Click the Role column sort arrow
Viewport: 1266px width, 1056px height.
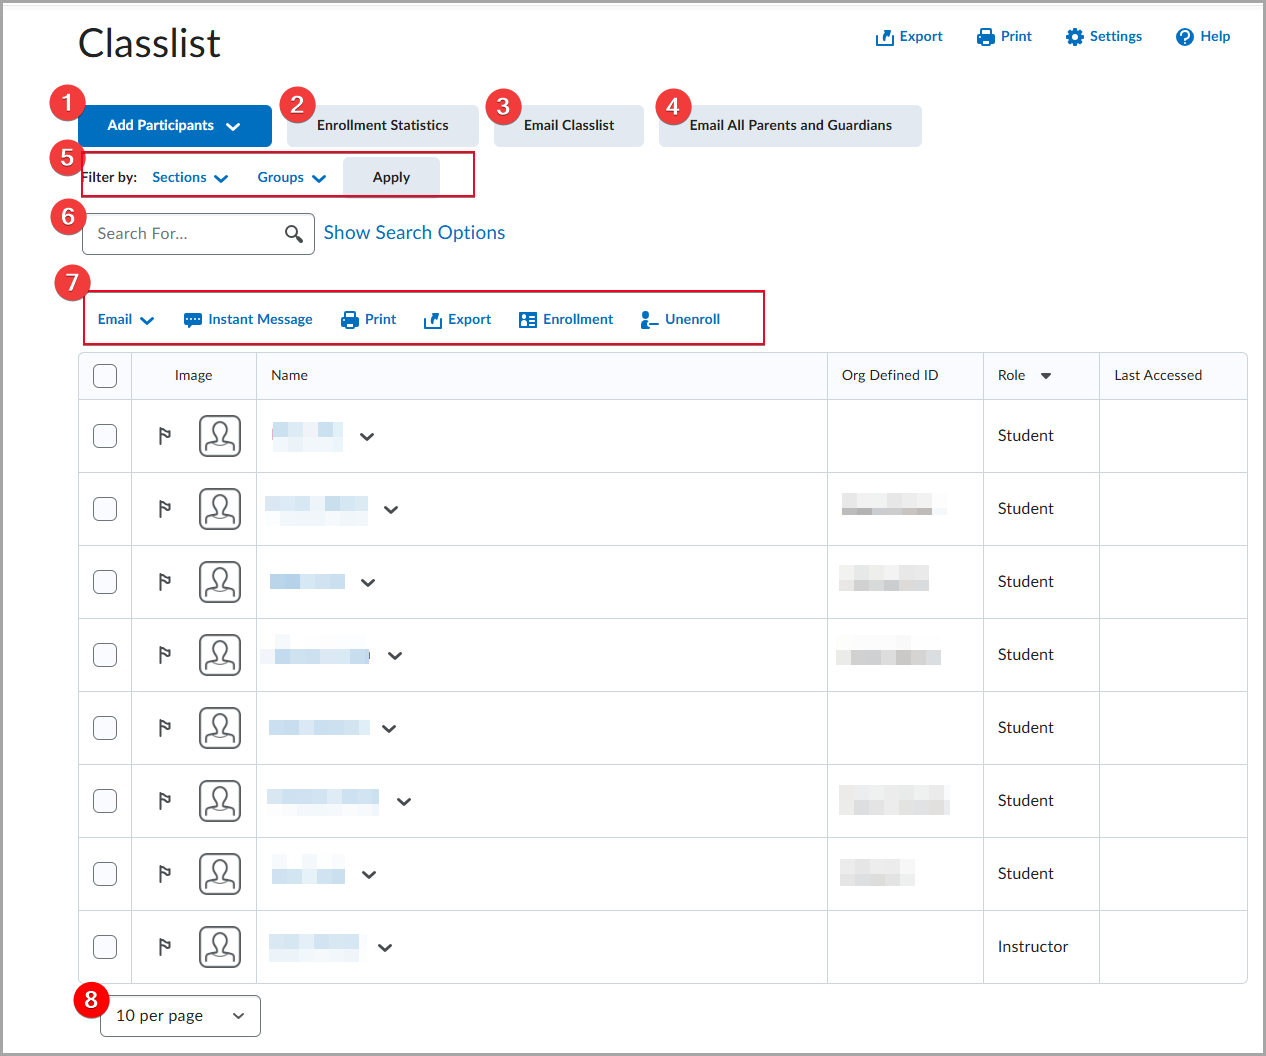pos(1044,375)
